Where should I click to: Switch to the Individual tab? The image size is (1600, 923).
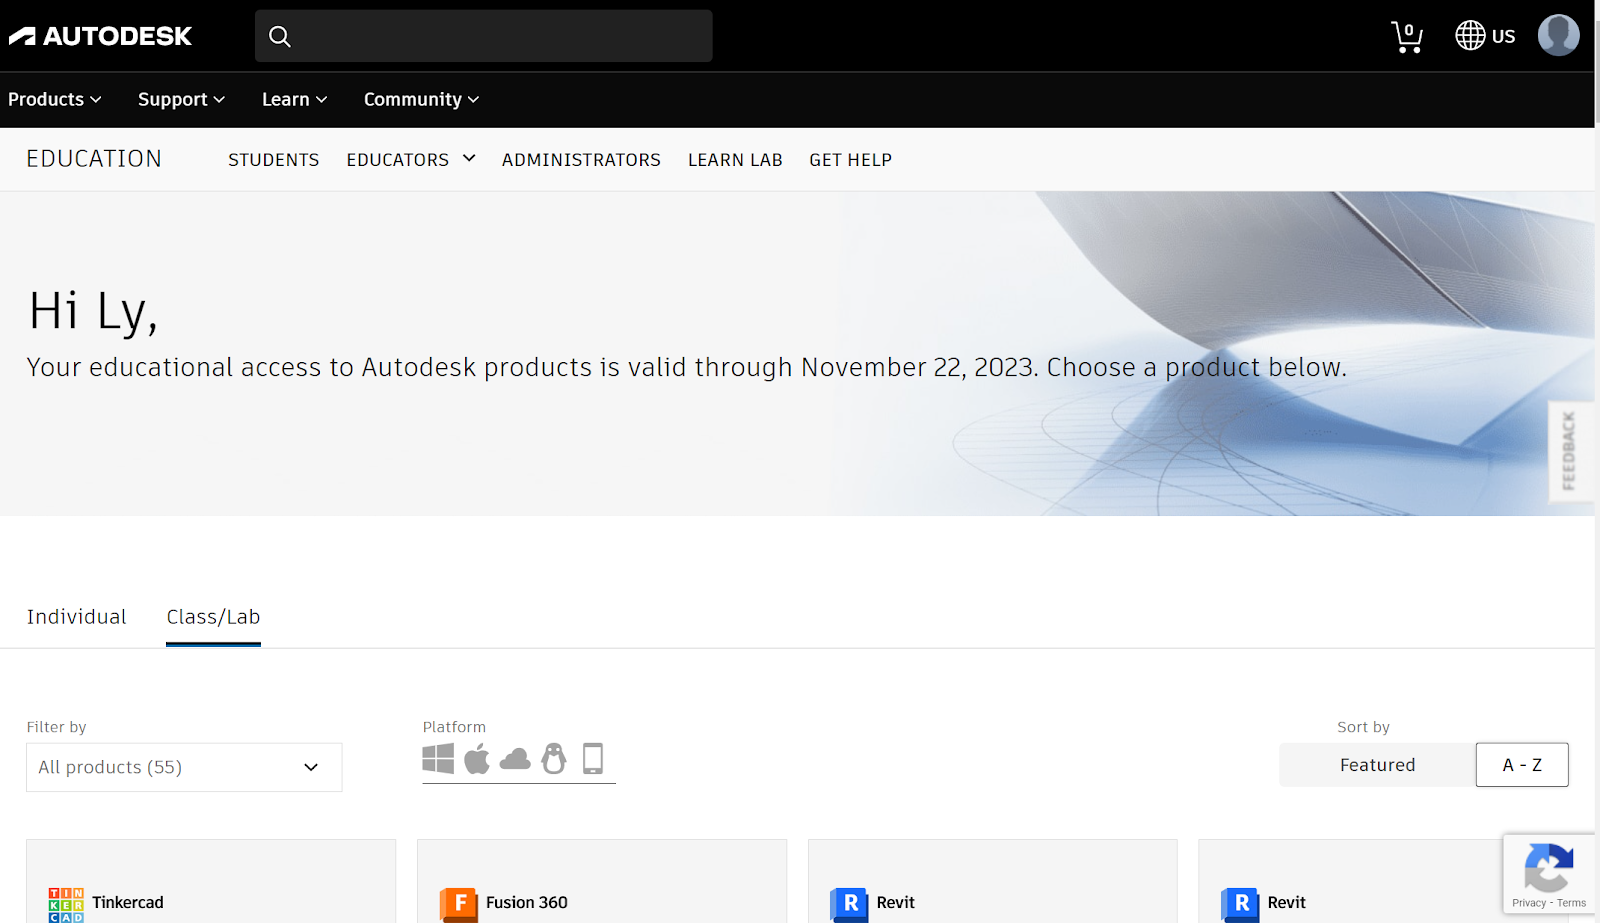tap(76, 617)
